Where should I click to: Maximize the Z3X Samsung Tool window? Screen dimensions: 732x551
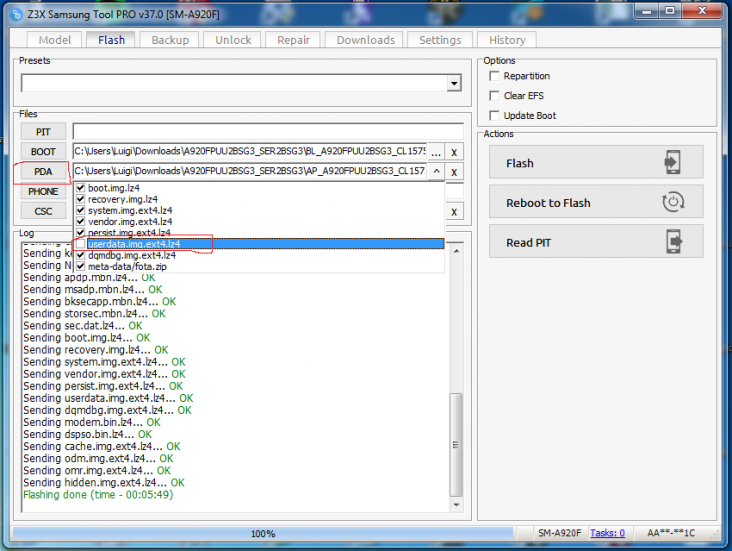pos(670,11)
